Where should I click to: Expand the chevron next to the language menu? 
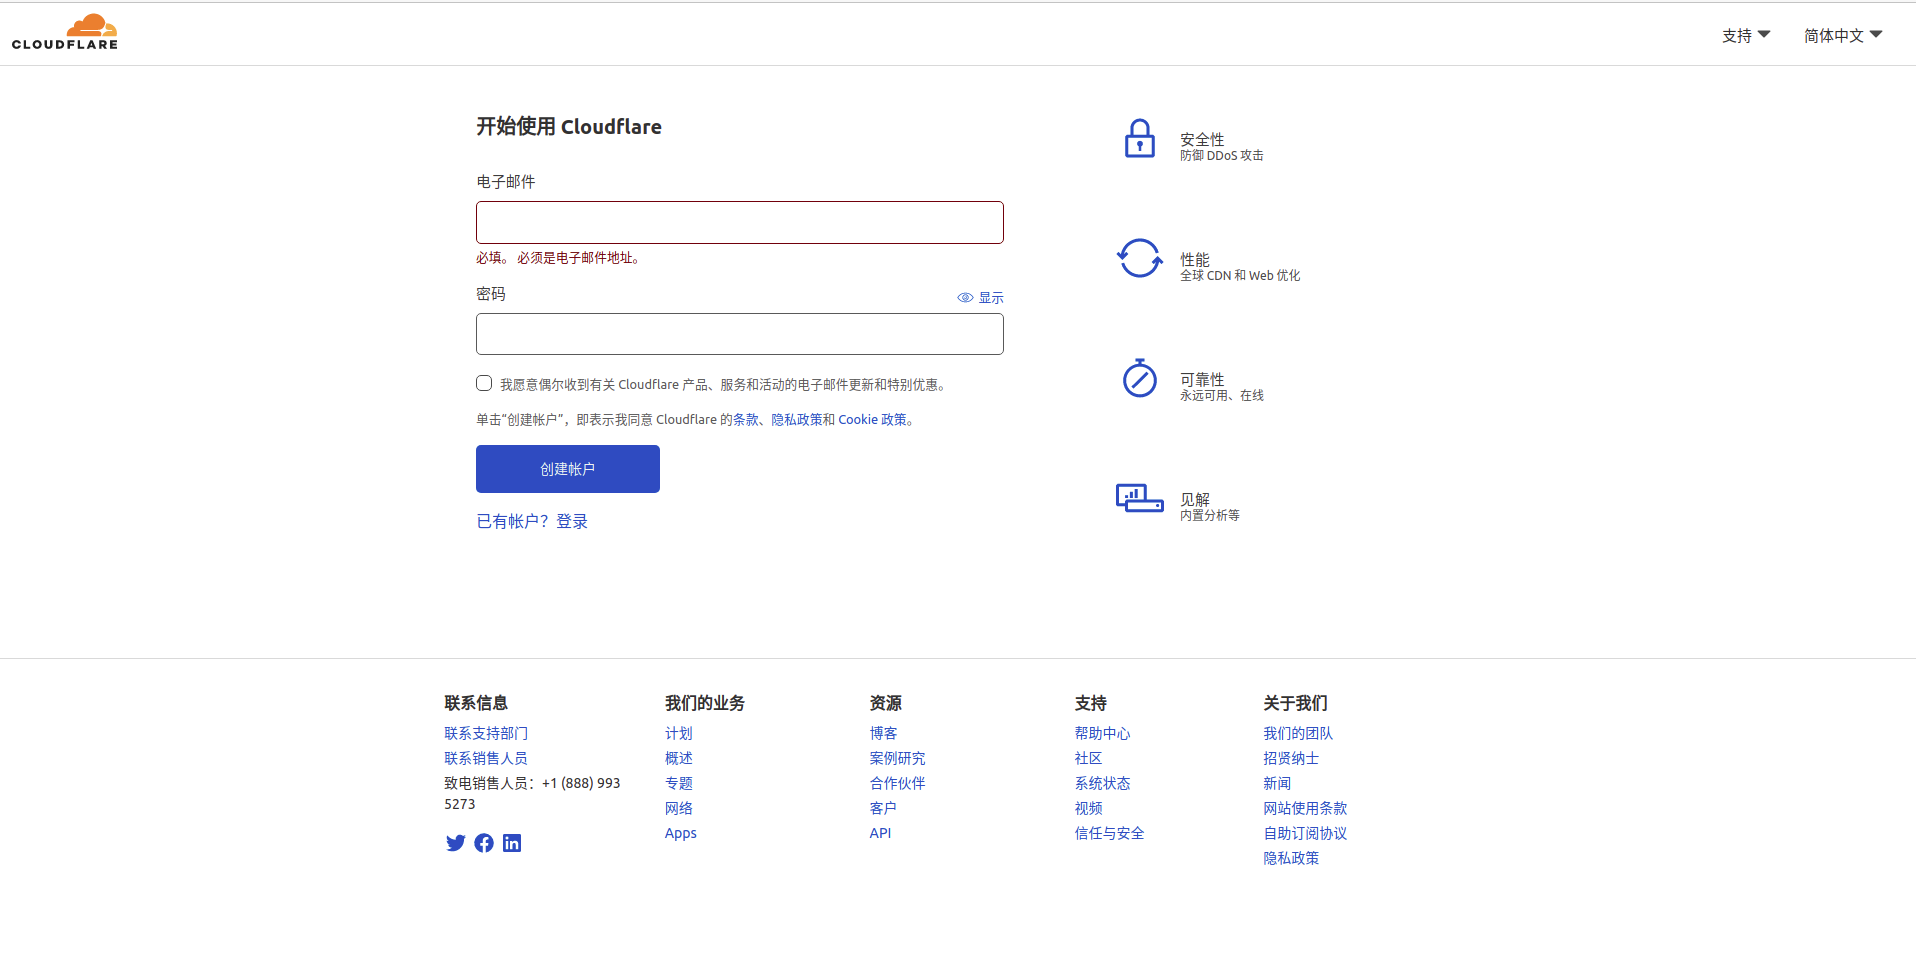pos(1881,35)
